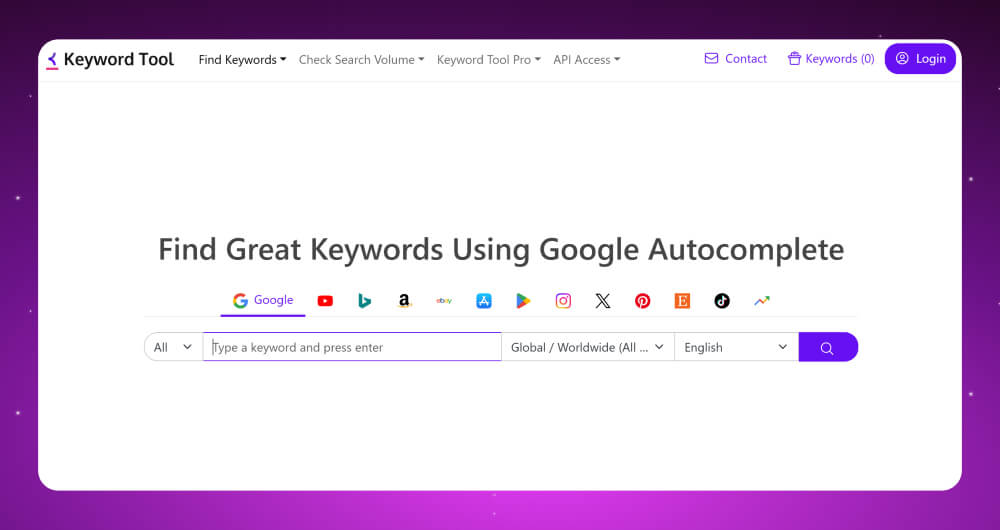Open the Contact link

click(x=735, y=59)
